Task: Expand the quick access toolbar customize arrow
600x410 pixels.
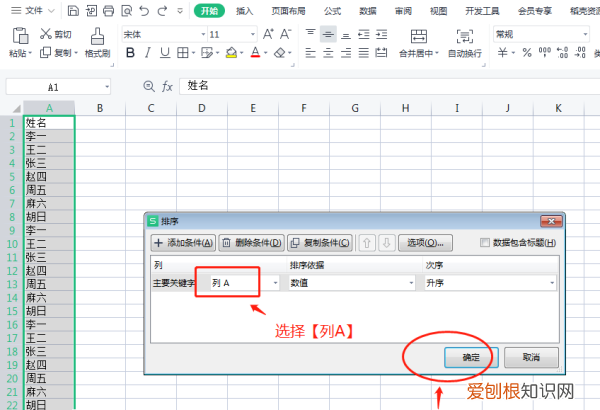Action: [x=180, y=11]
